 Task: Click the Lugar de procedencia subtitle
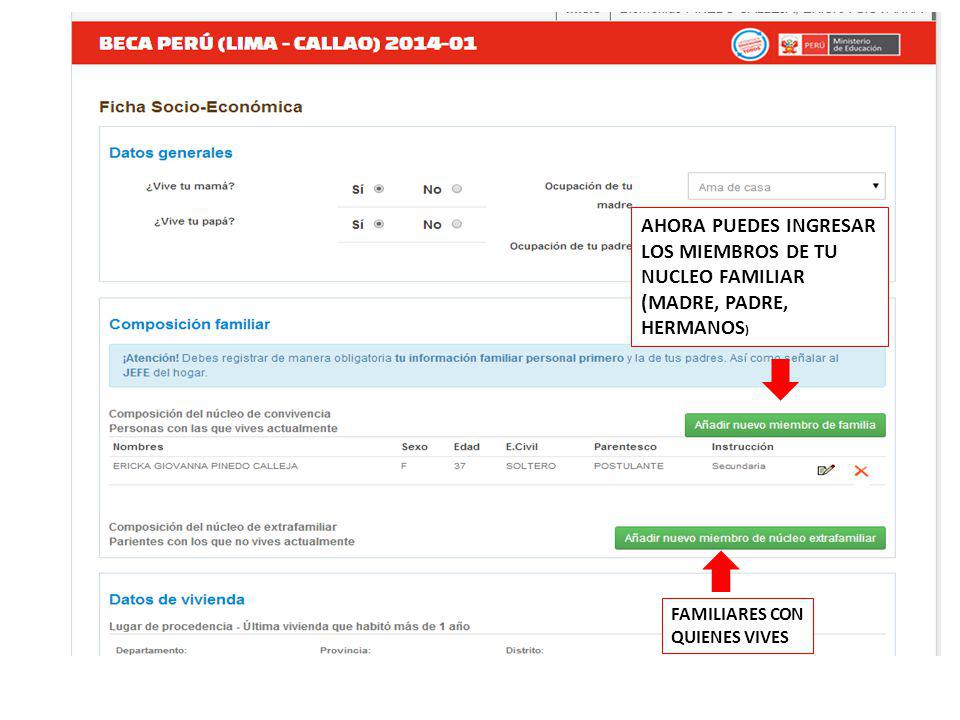coord(290,626)
